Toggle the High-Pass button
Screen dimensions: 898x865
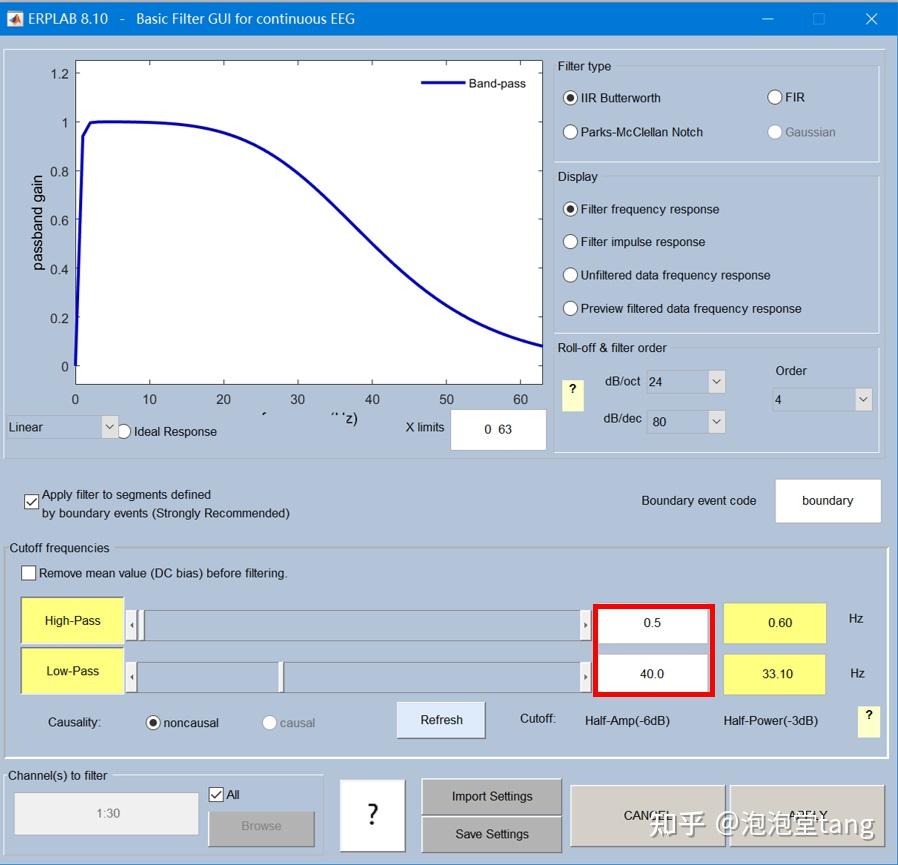(x=73, y=620)
